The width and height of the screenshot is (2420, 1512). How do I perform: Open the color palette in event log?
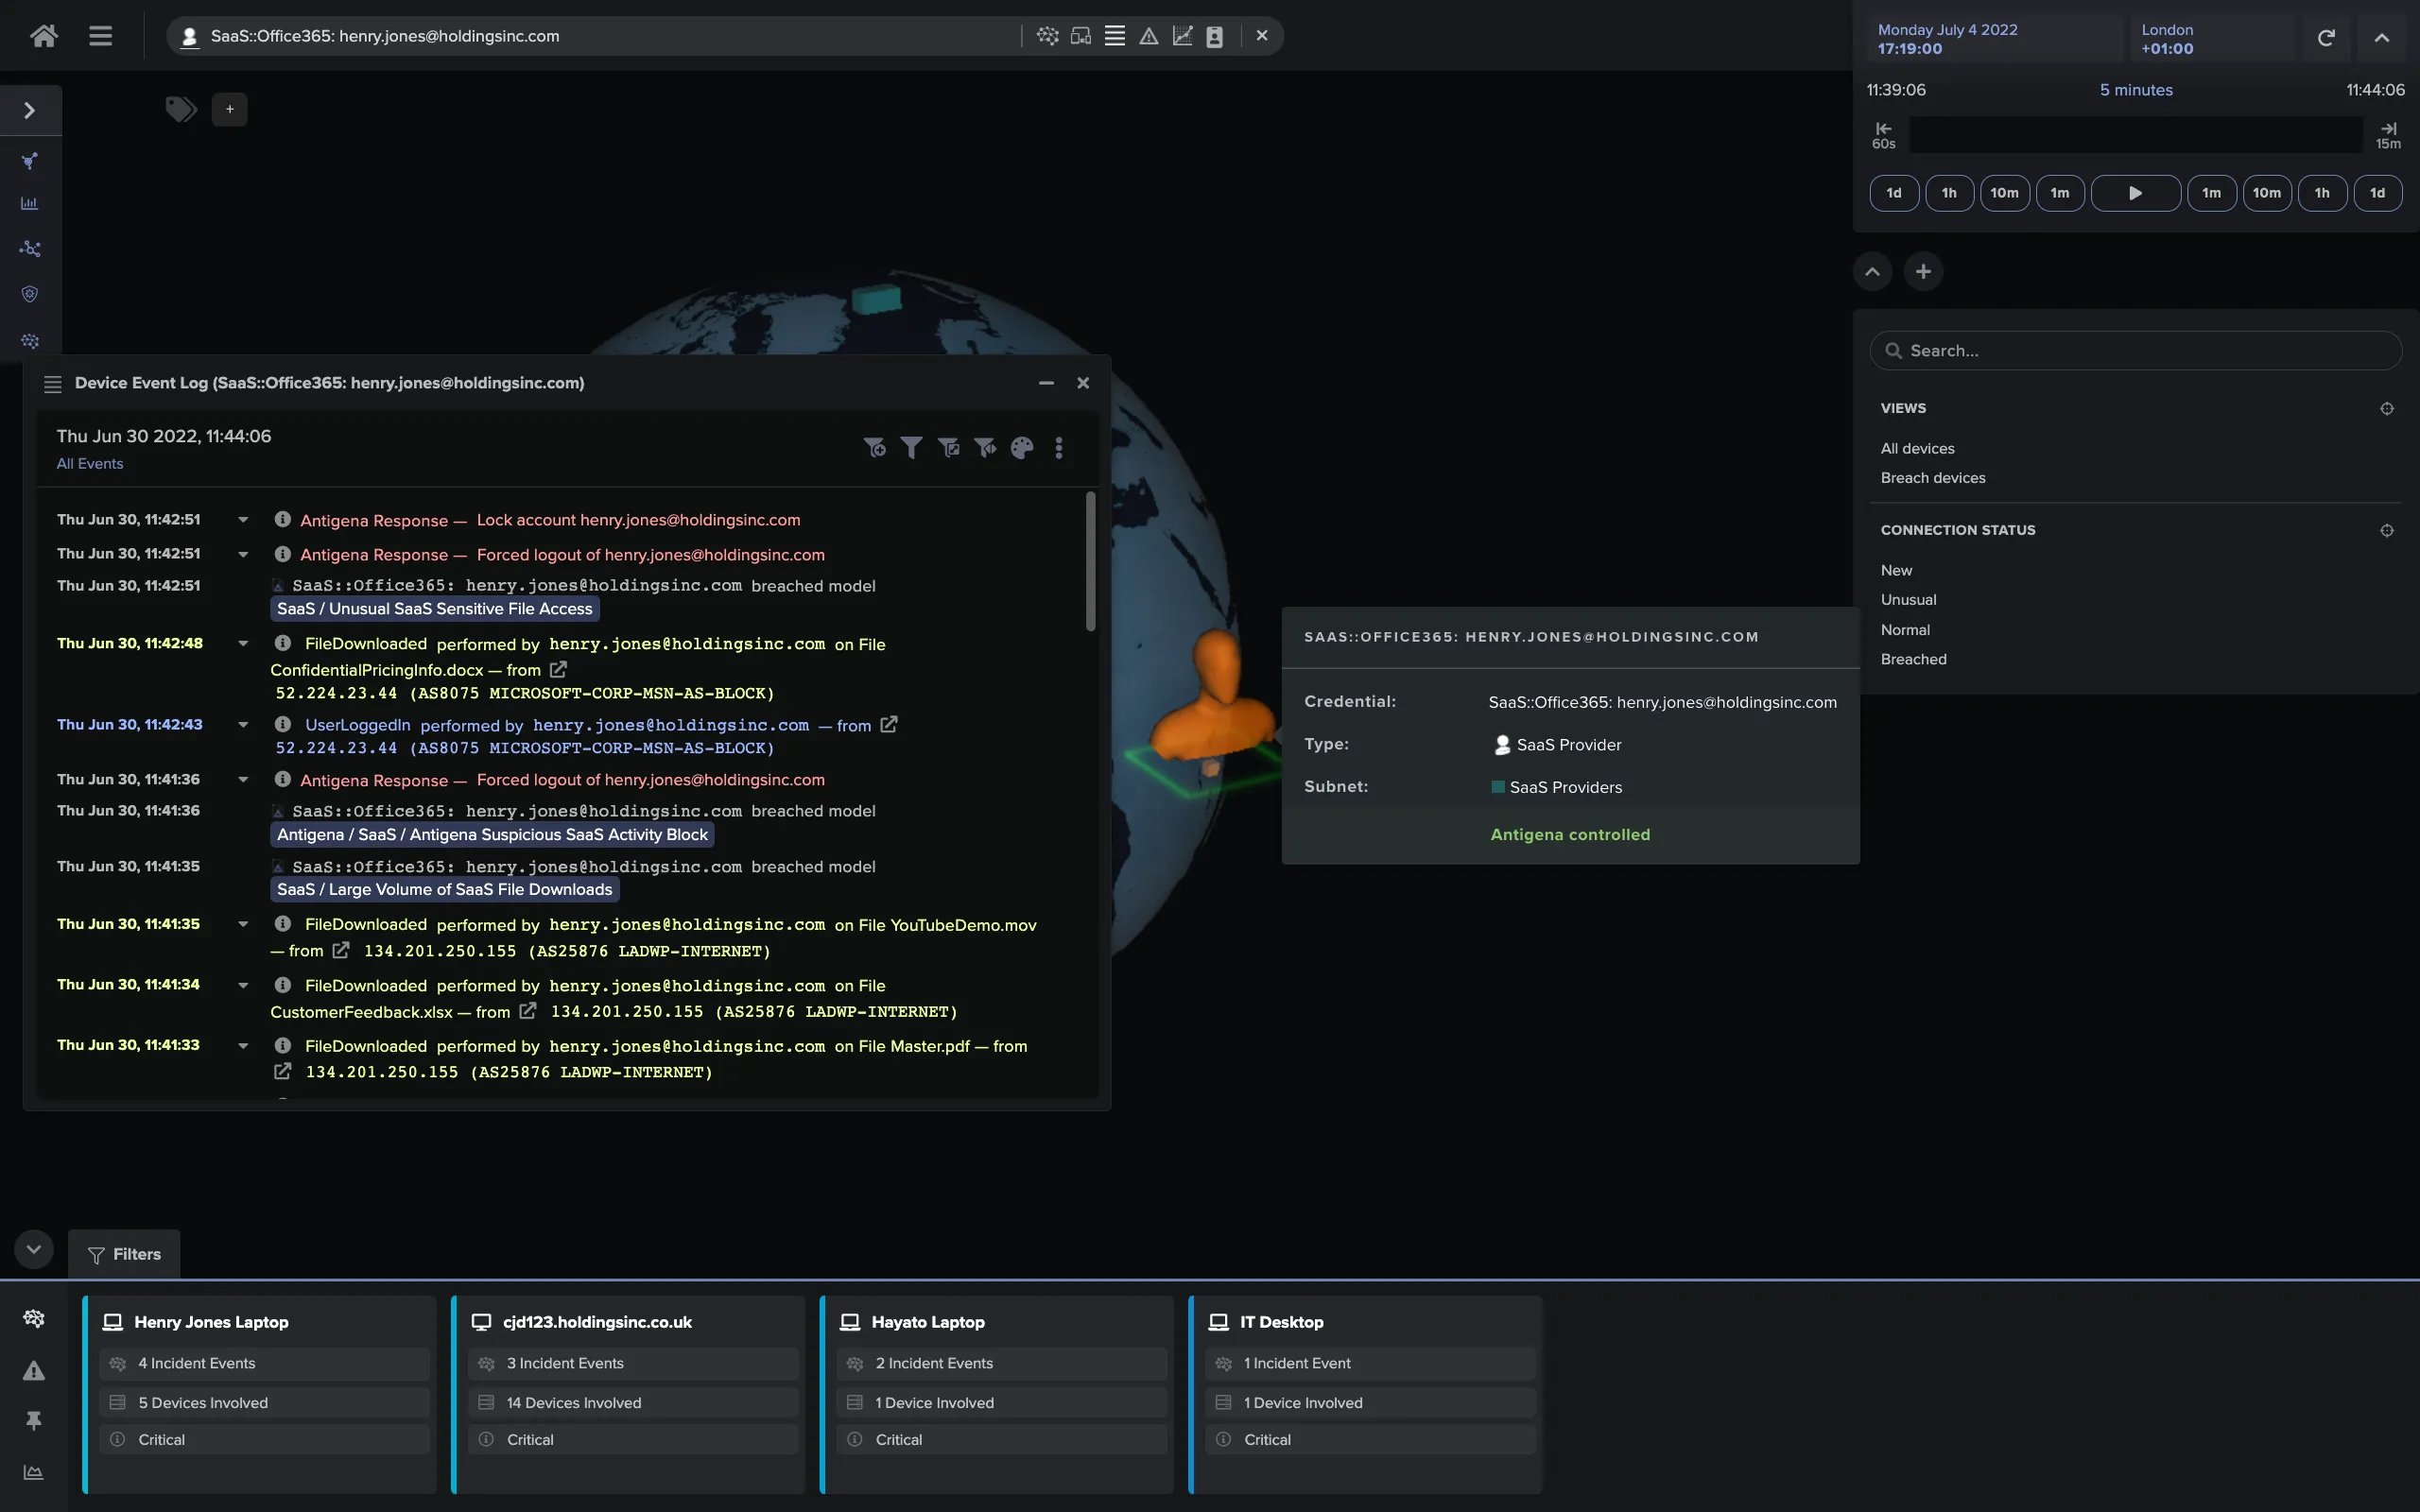pyautogui.click(x=1021, y=448)
